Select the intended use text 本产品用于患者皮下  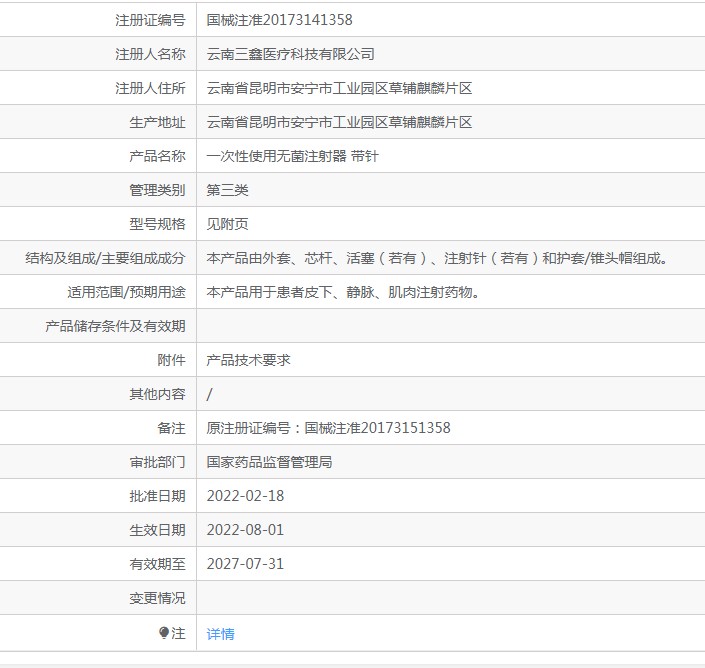[269, 292]
